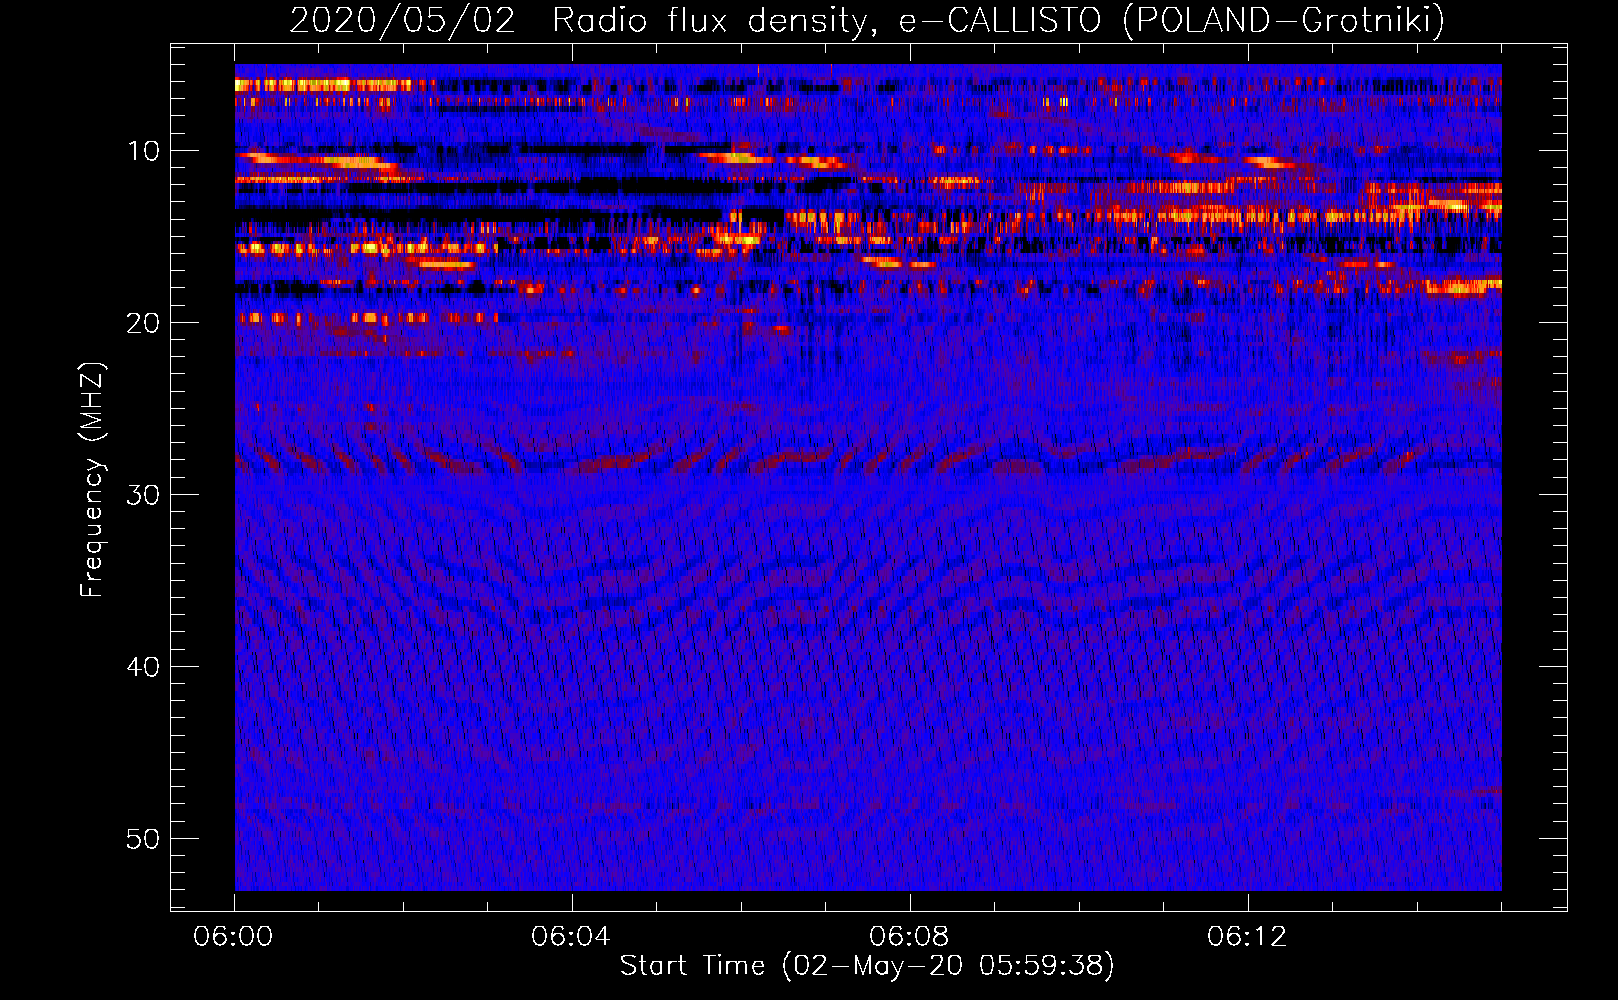Click the '40' frequency tick label
Screen dimensions: 1618x1000
click(144, 666)
